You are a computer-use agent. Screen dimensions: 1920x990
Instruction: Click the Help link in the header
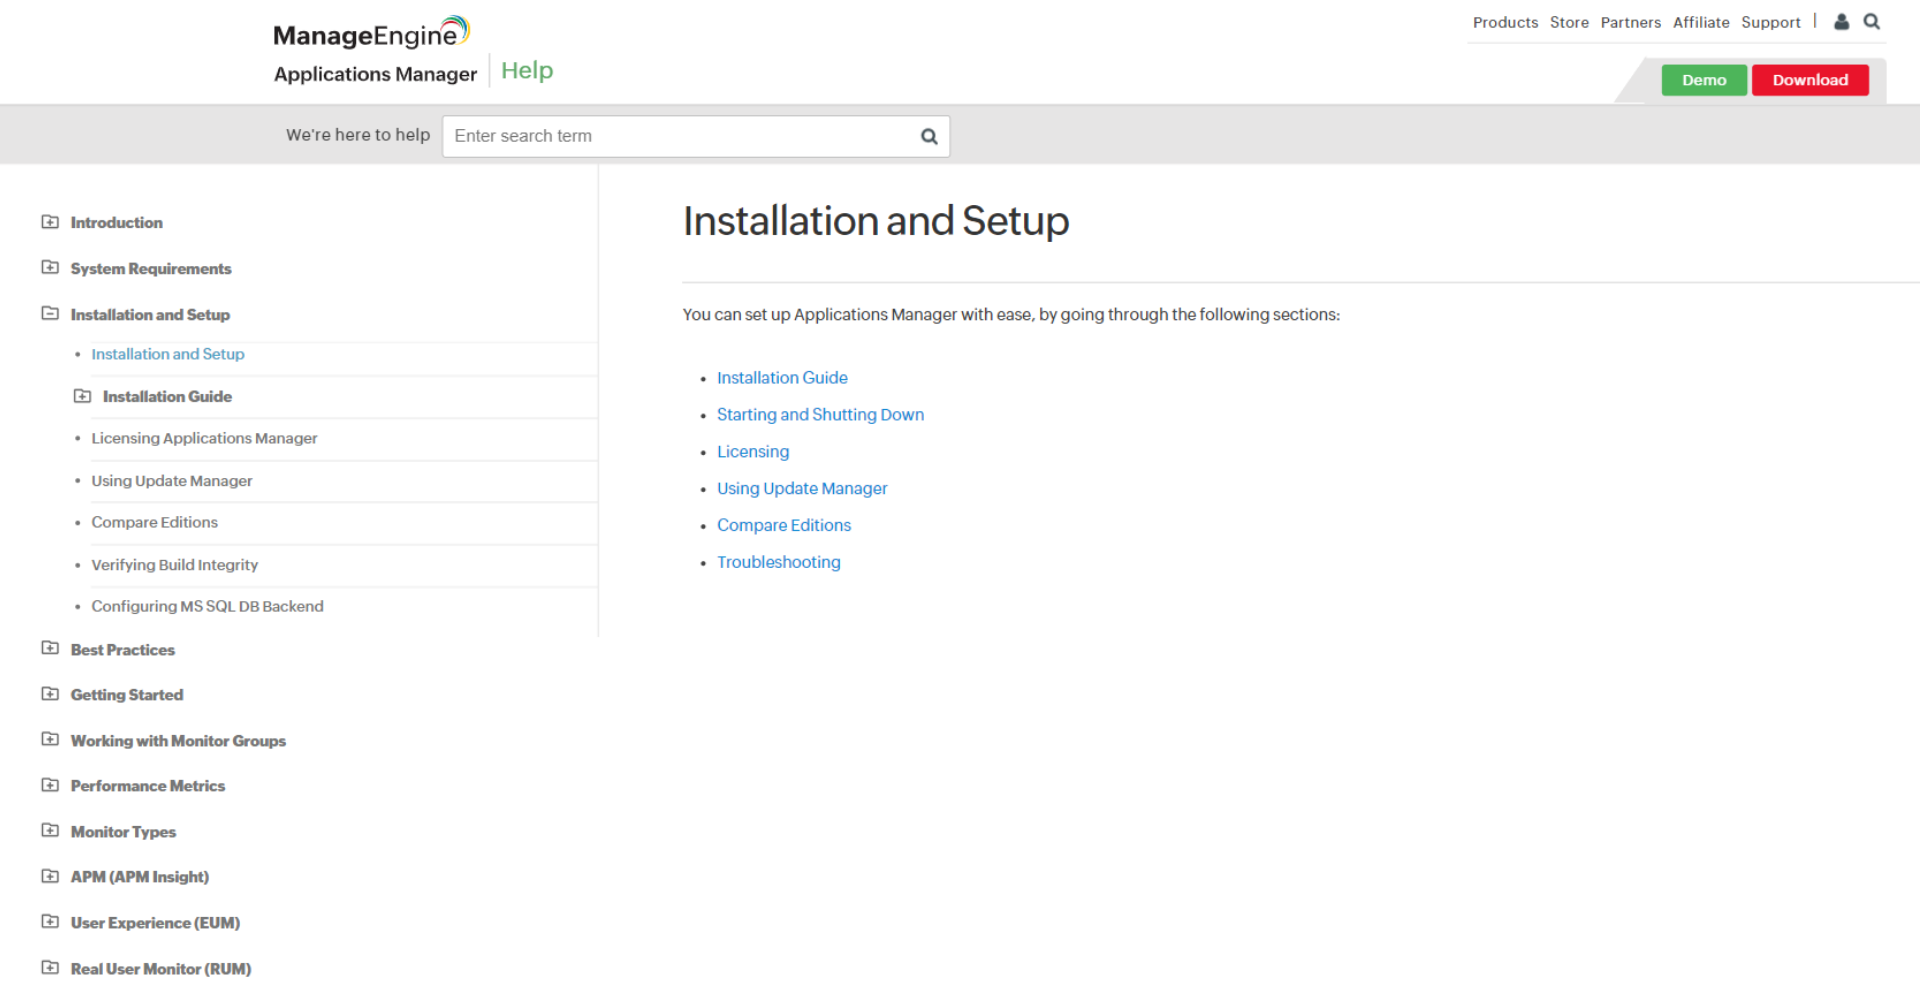tap(527, 71)
